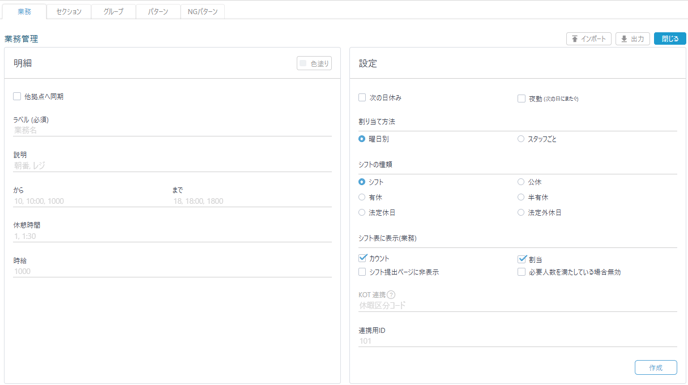Click the ラベル 業務名 input field
This screenshot has height=385, width=688.
[x=172, y=130]
